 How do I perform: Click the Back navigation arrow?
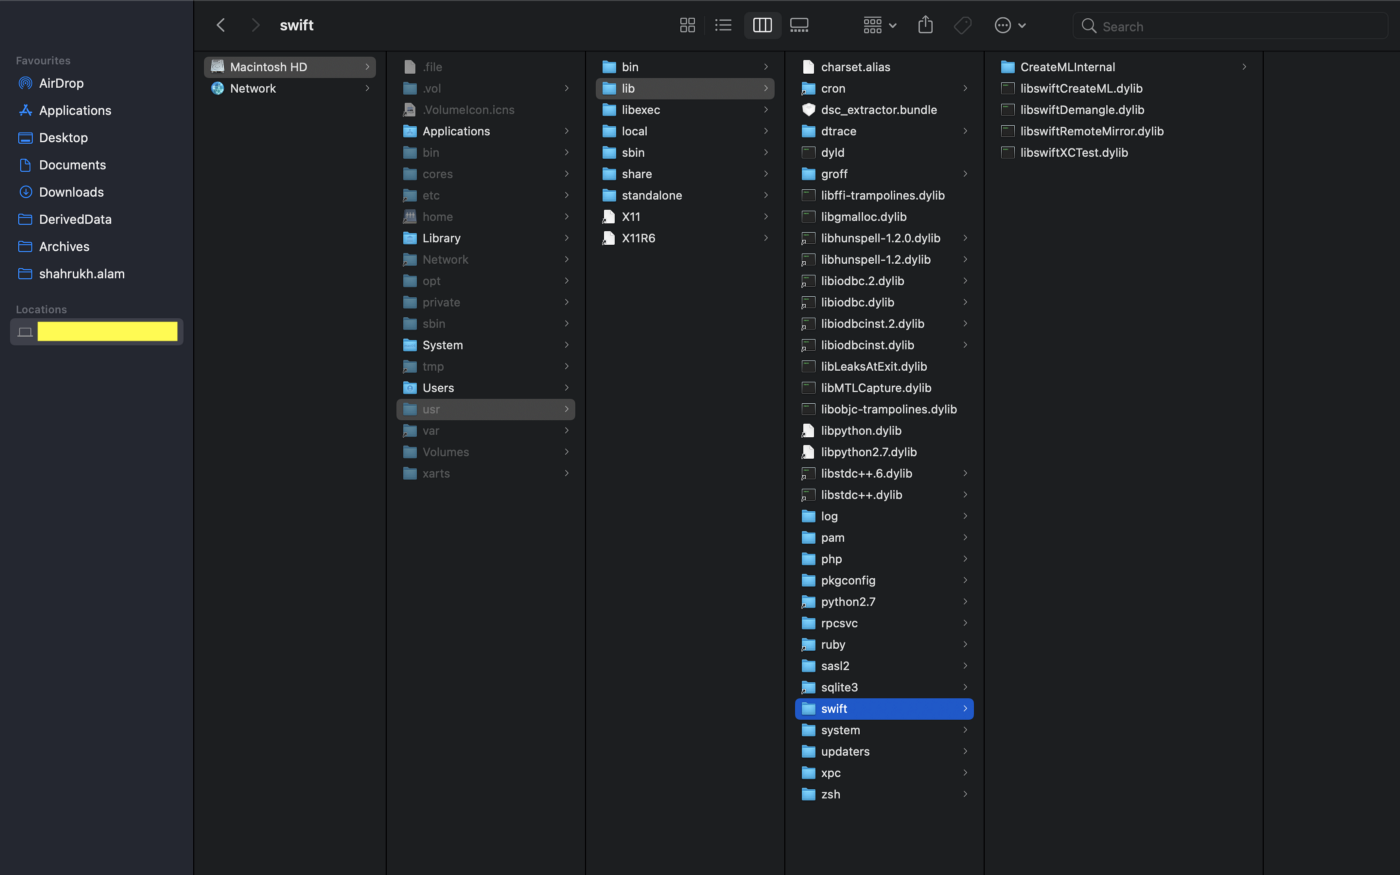(220, 24)
